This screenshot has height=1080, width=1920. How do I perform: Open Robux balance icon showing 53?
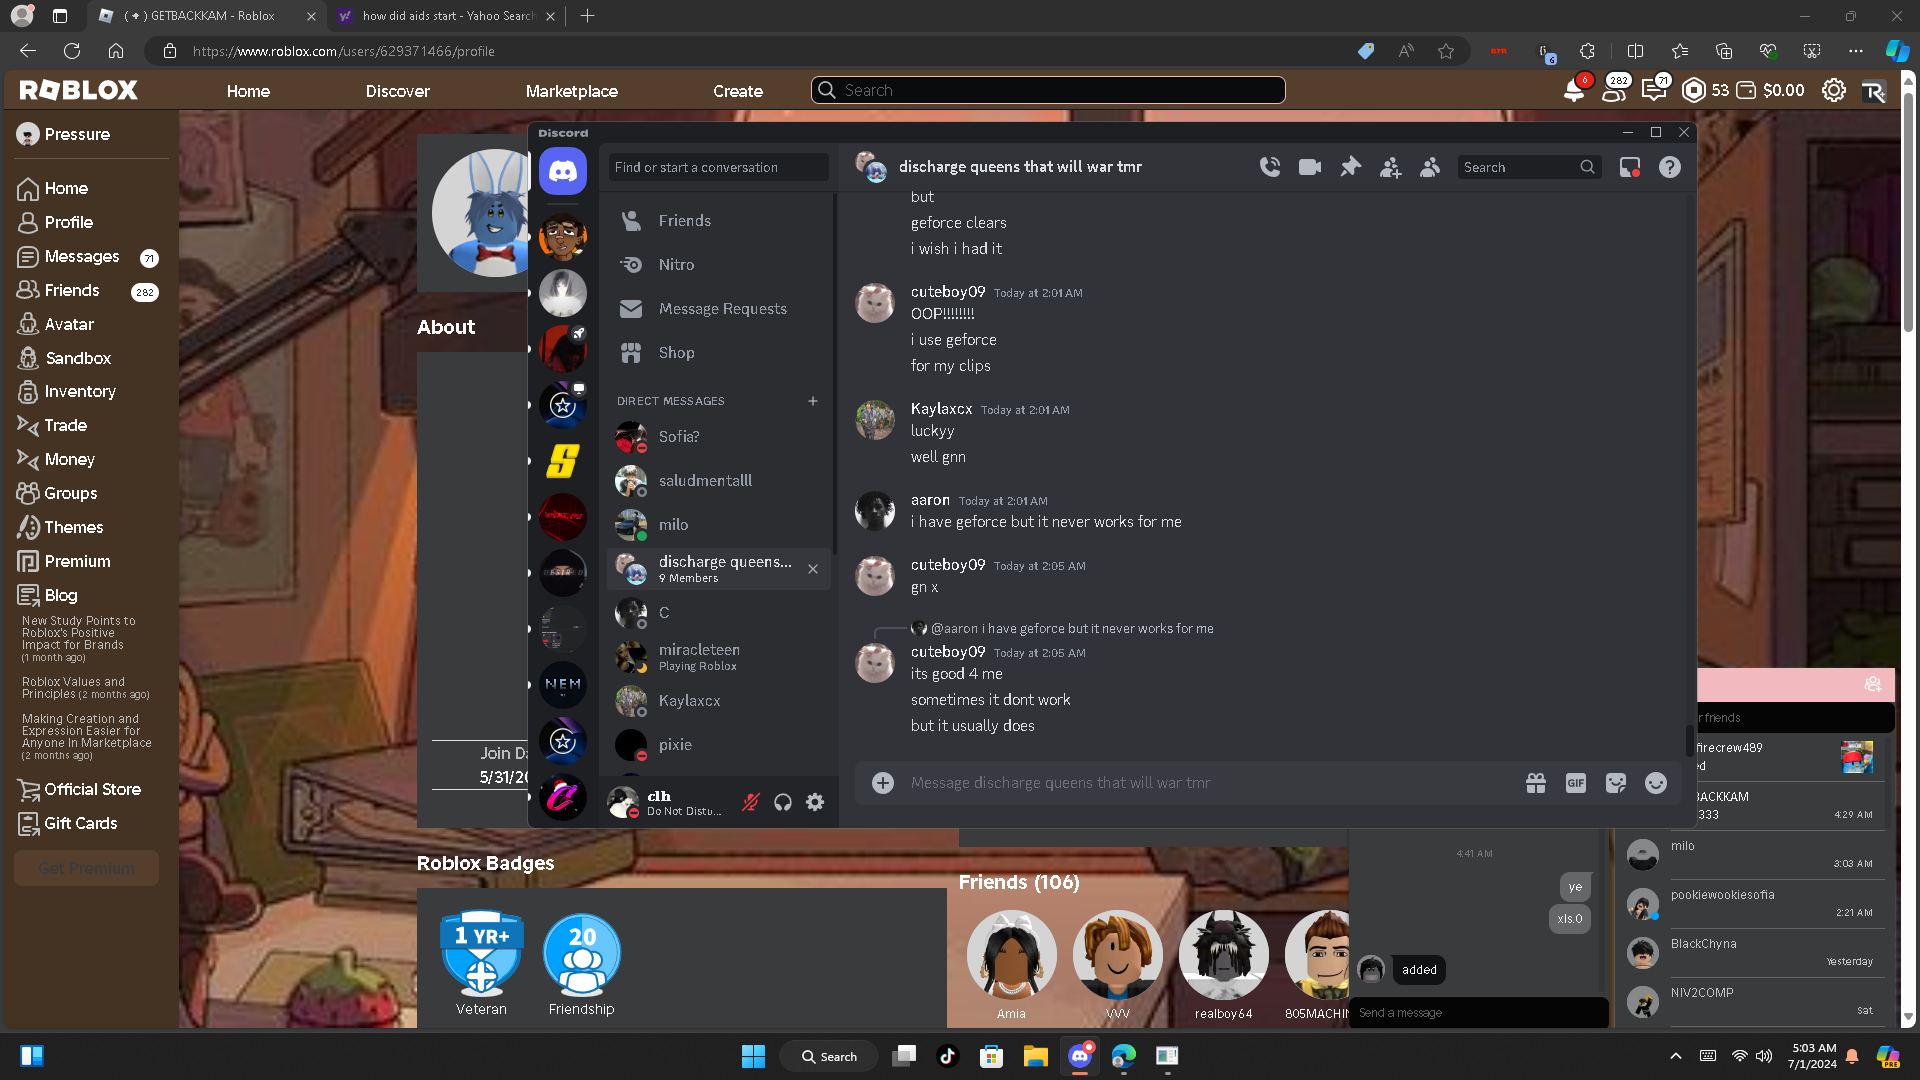(x=1694, y=90)
